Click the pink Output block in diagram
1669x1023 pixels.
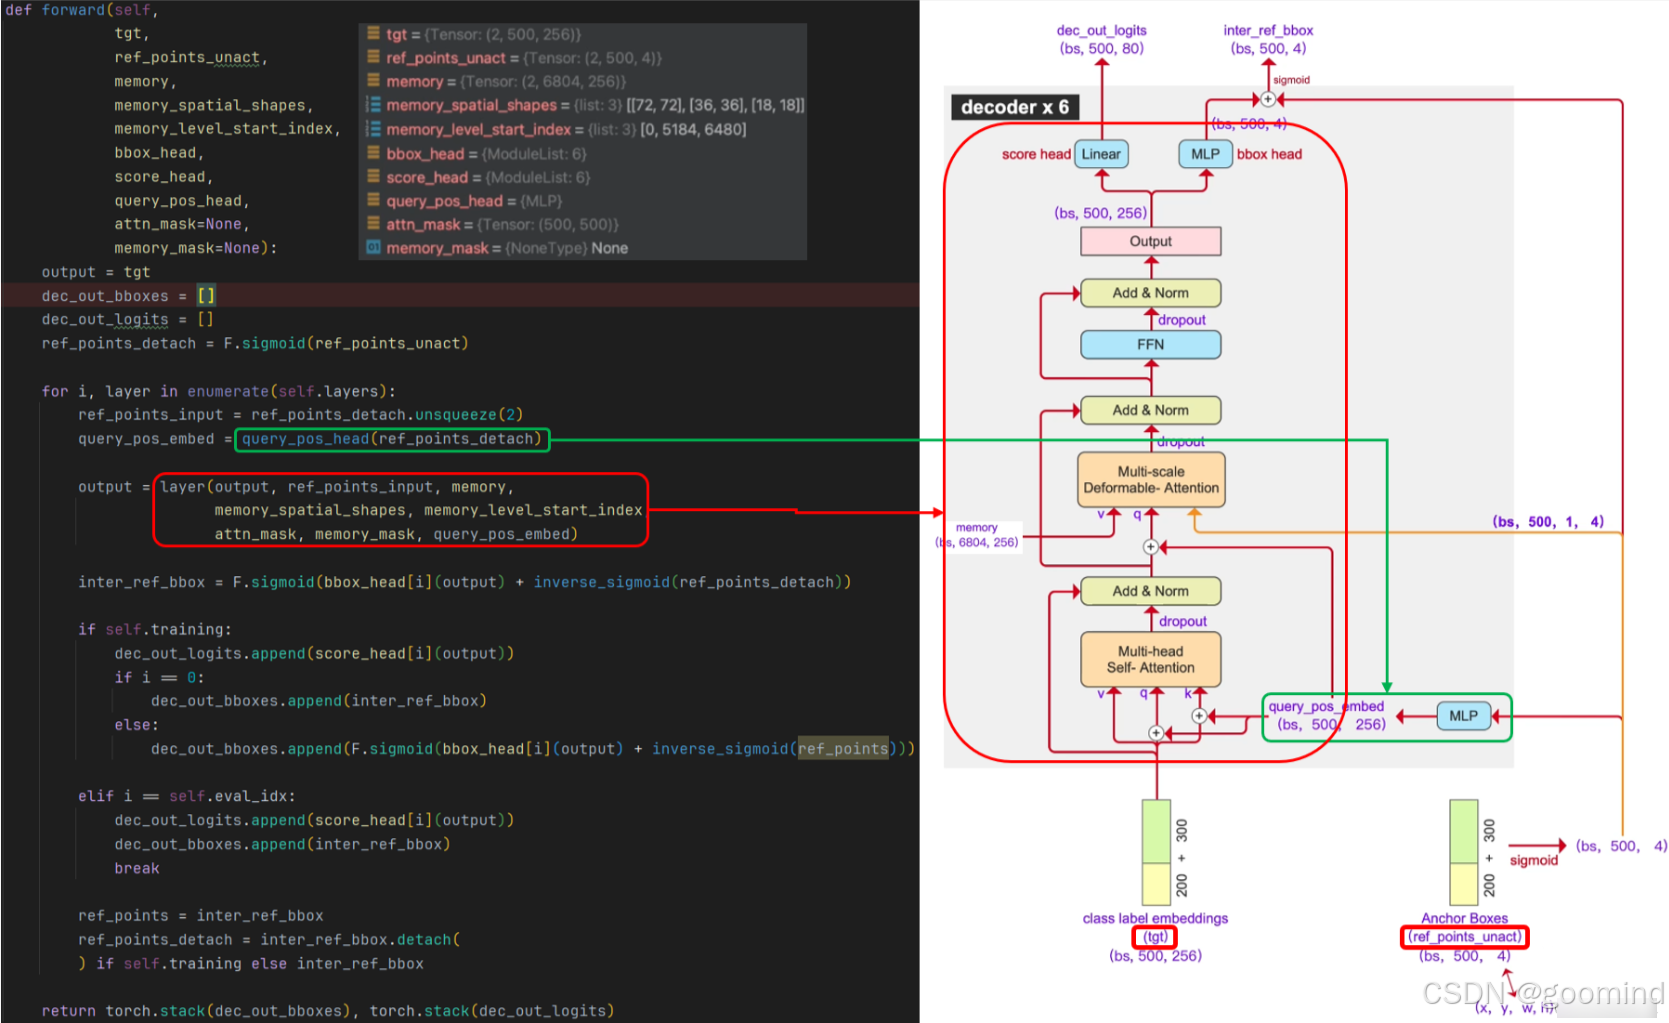pos(1151,241)
